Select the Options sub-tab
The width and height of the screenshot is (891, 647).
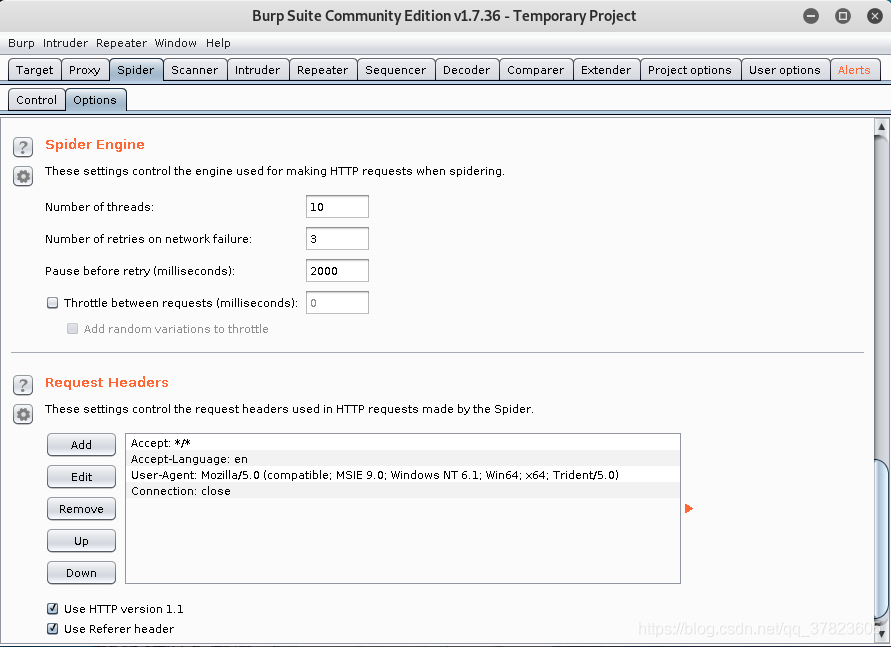(x=95, y=100)
